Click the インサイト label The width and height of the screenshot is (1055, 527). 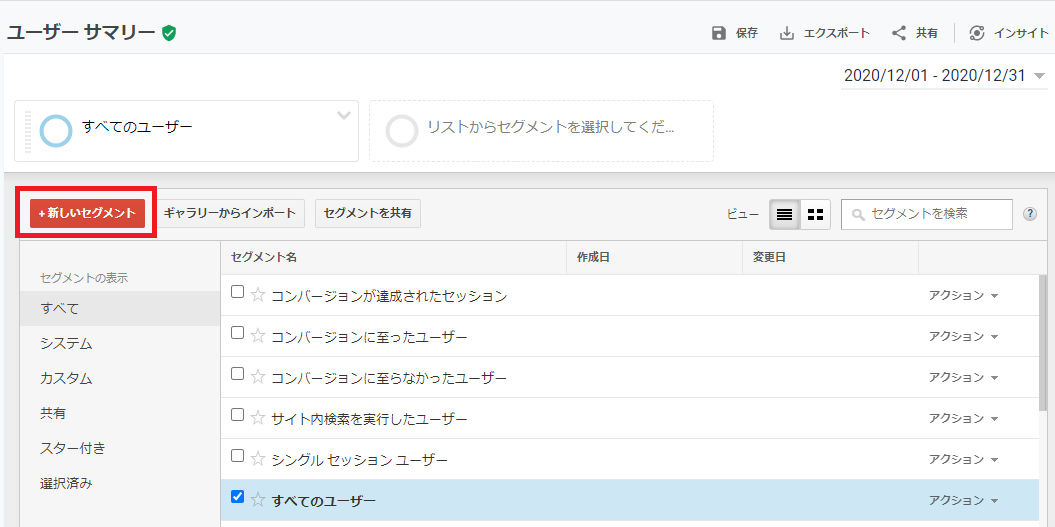pos(1021,33)
